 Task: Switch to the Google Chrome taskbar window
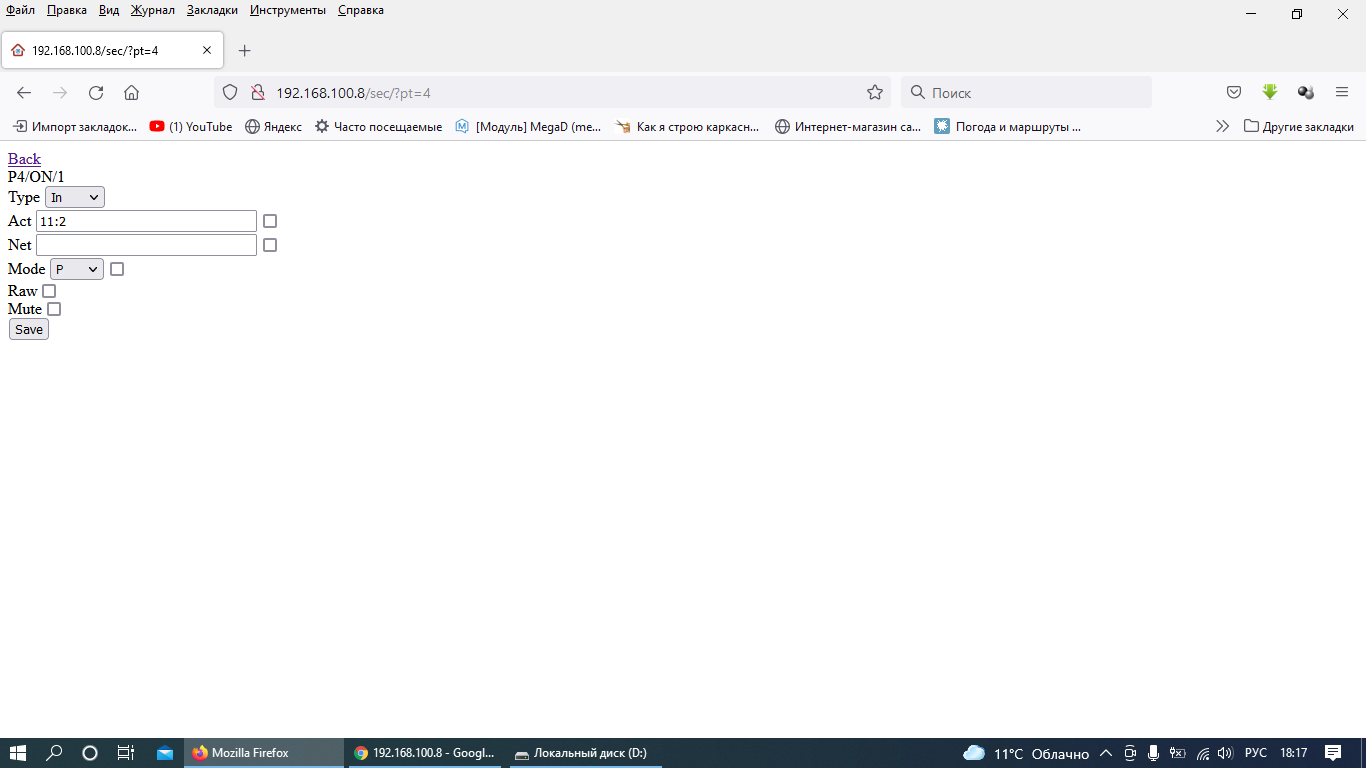click(x=425, y=753)
